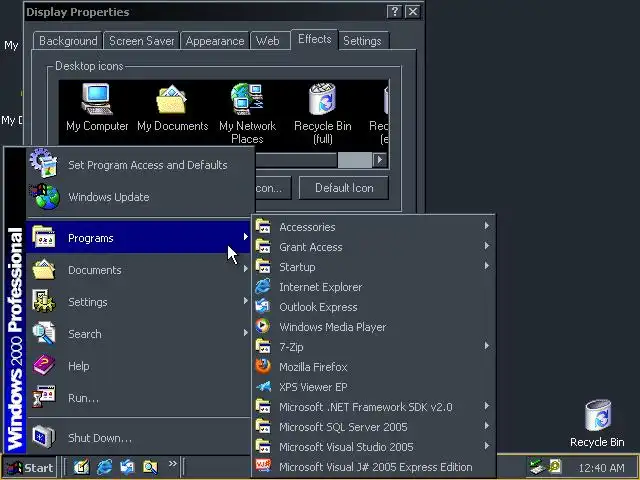Click the Help book icon
The width and height of the screenshot is (640, 480).
44,365
